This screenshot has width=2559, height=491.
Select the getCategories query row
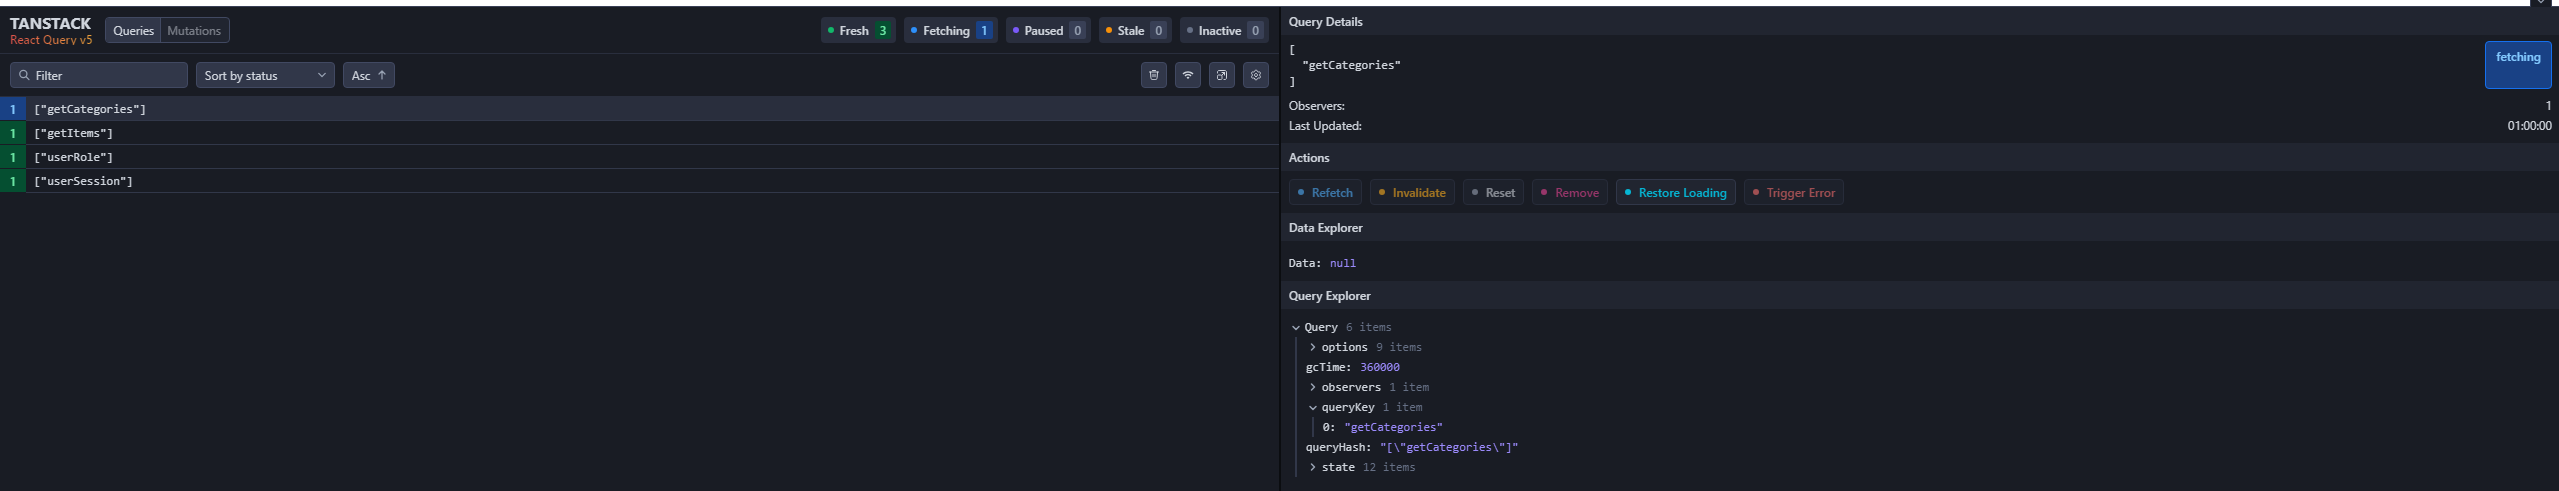click(639, 109)
